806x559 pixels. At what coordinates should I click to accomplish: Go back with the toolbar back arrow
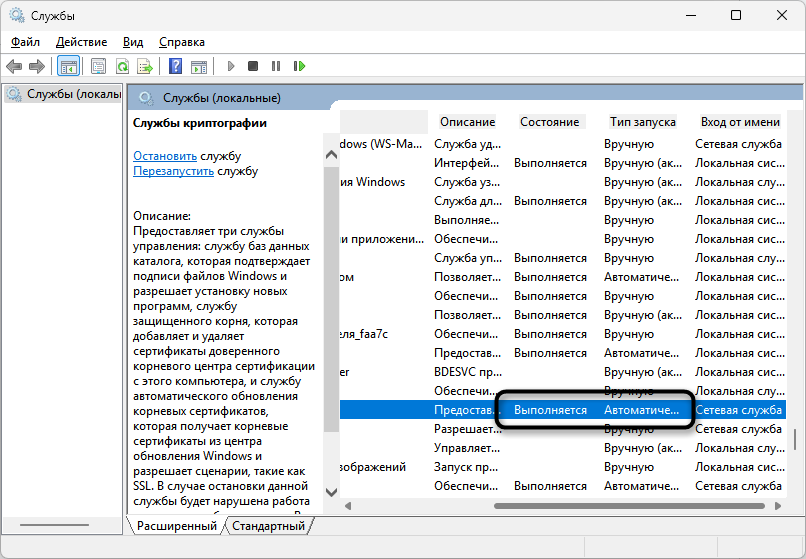(14, 66)
